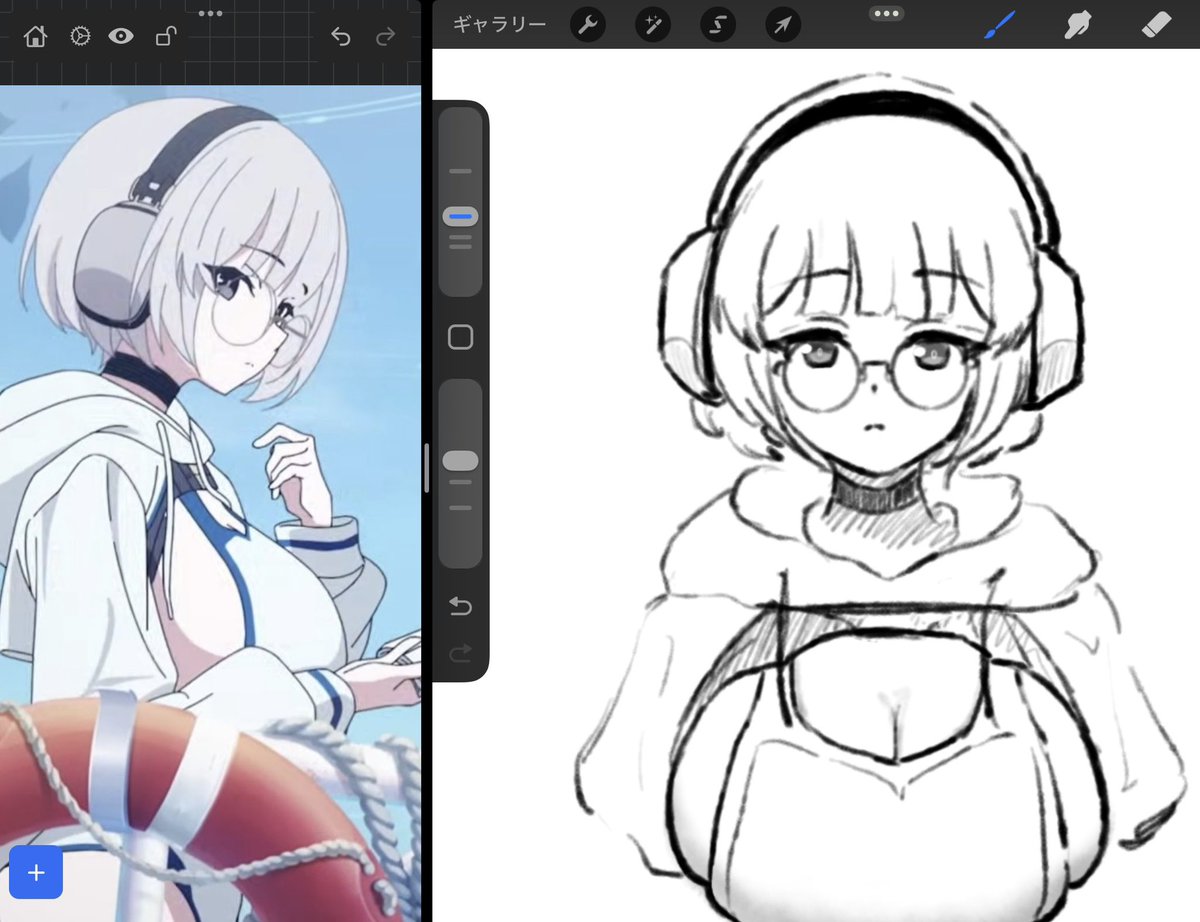Open Procreate Selection S-shaped tool
This screenshot has height=922, width=1200.
pos(718,24)
